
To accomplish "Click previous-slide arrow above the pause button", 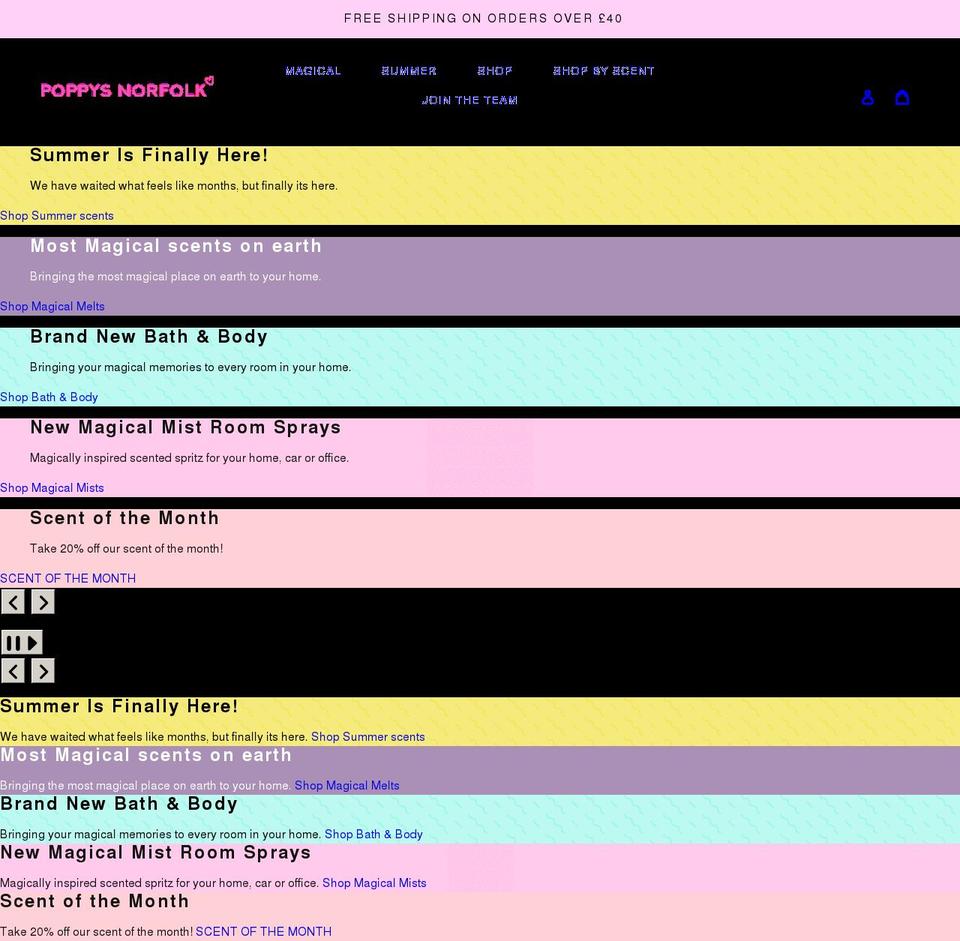I will (13, 602).
